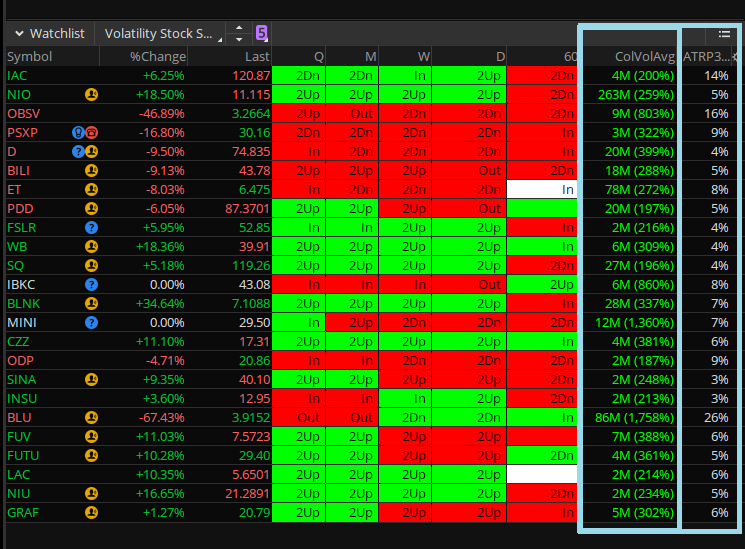Click the 86M (1,758%) volume cell for BLU
Viewport: 745px width, 549px height.
pos(634,418)
